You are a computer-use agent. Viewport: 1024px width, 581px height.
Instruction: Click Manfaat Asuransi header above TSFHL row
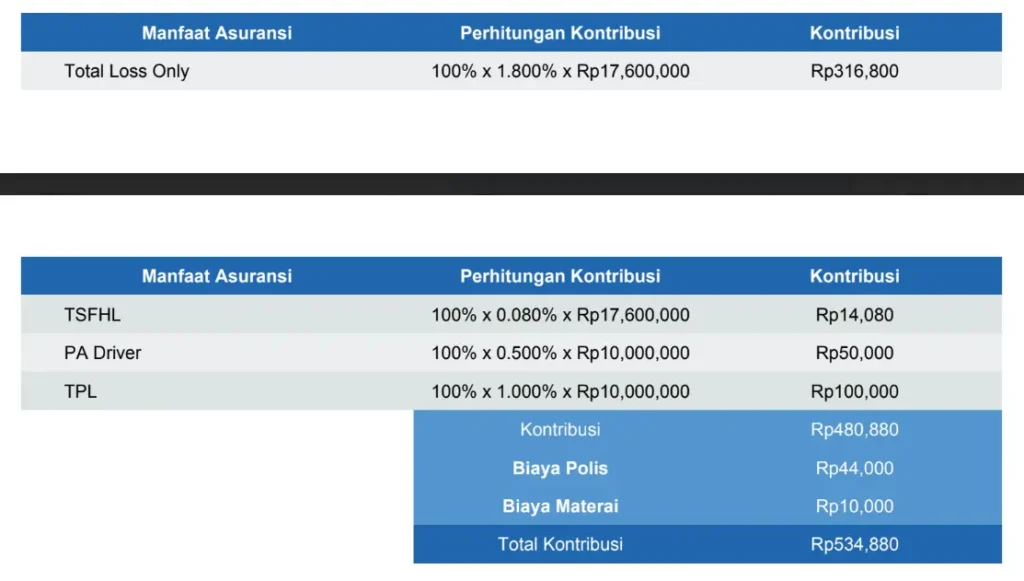tap(217, 276)
